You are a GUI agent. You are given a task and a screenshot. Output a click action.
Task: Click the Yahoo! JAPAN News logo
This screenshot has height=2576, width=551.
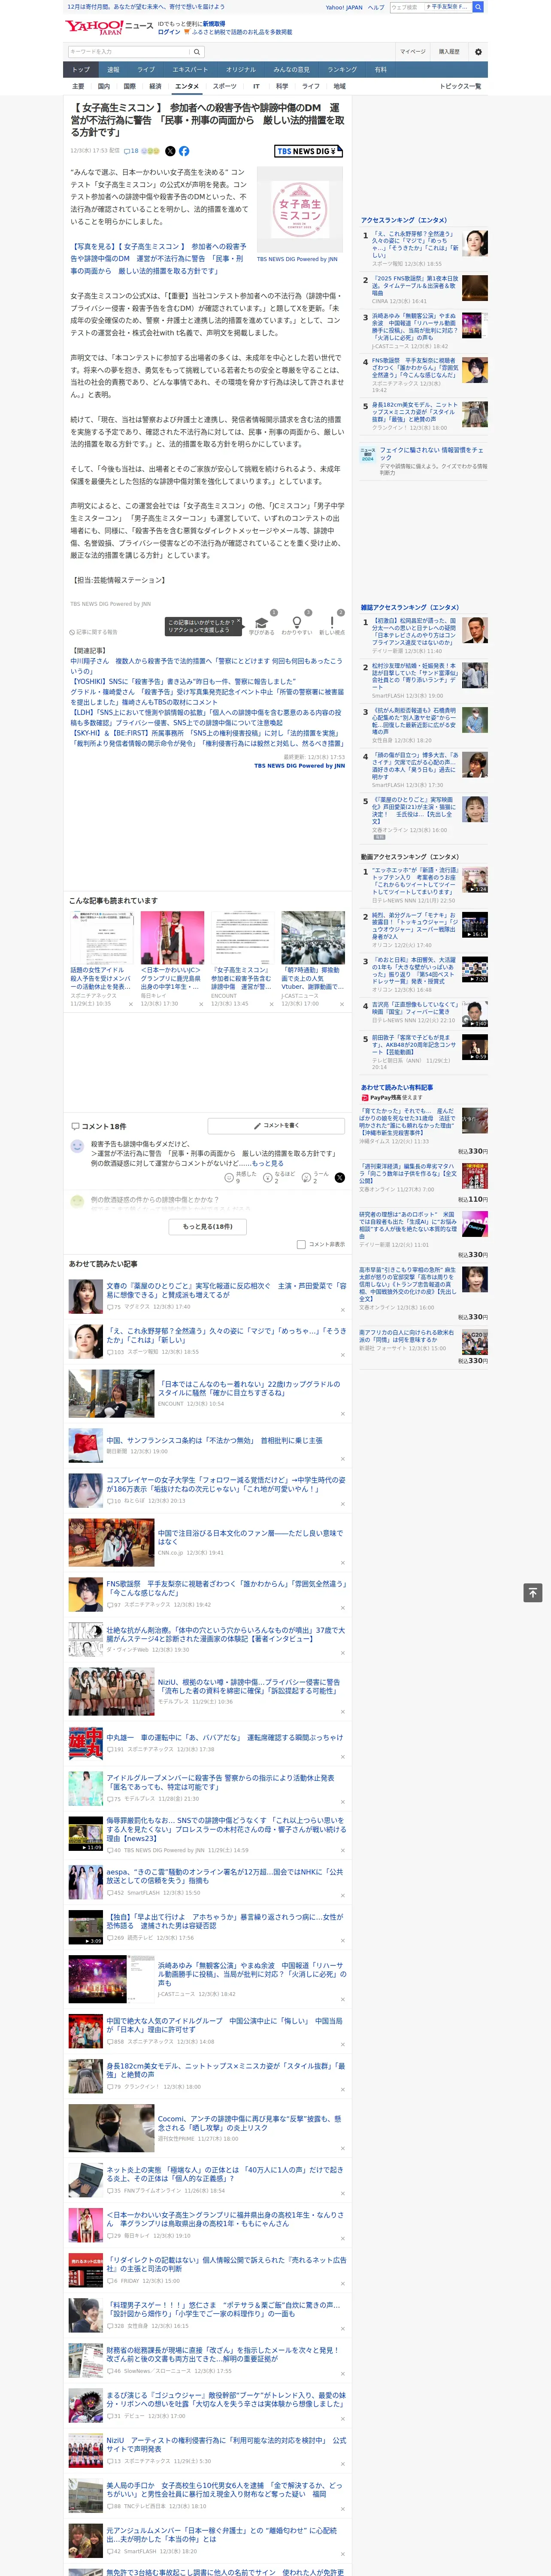coord(110,27)
